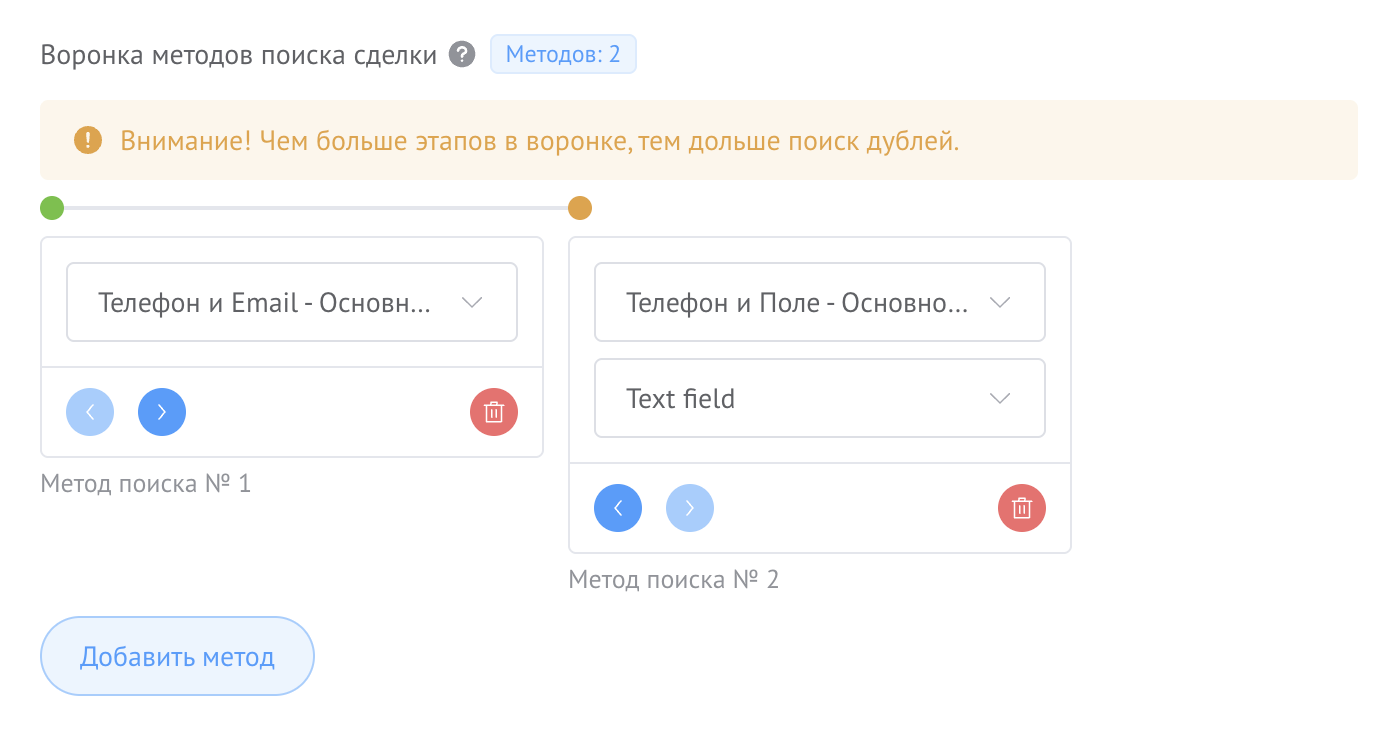Click the orange warning exclamation icon
1396x732 pixels.
pos(88,140)
